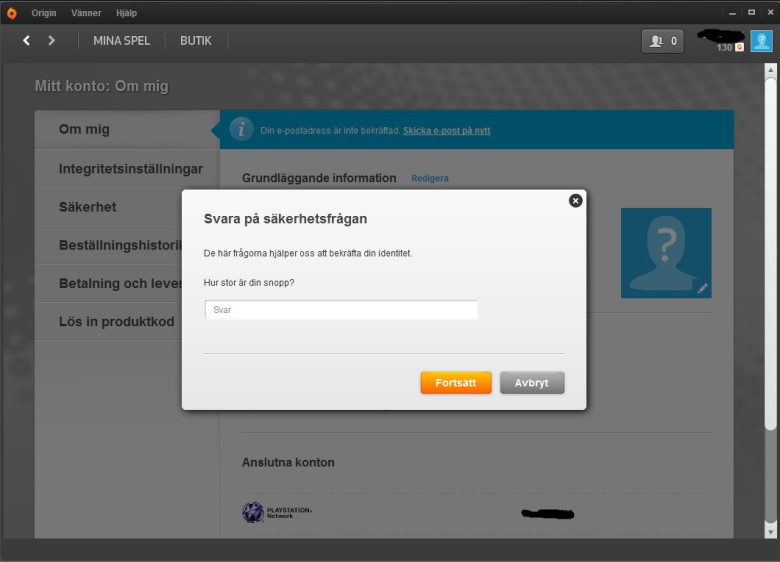Edit profile picture pencil icon
Viewport: 780px width, 562px height.
tap(702, 288)
